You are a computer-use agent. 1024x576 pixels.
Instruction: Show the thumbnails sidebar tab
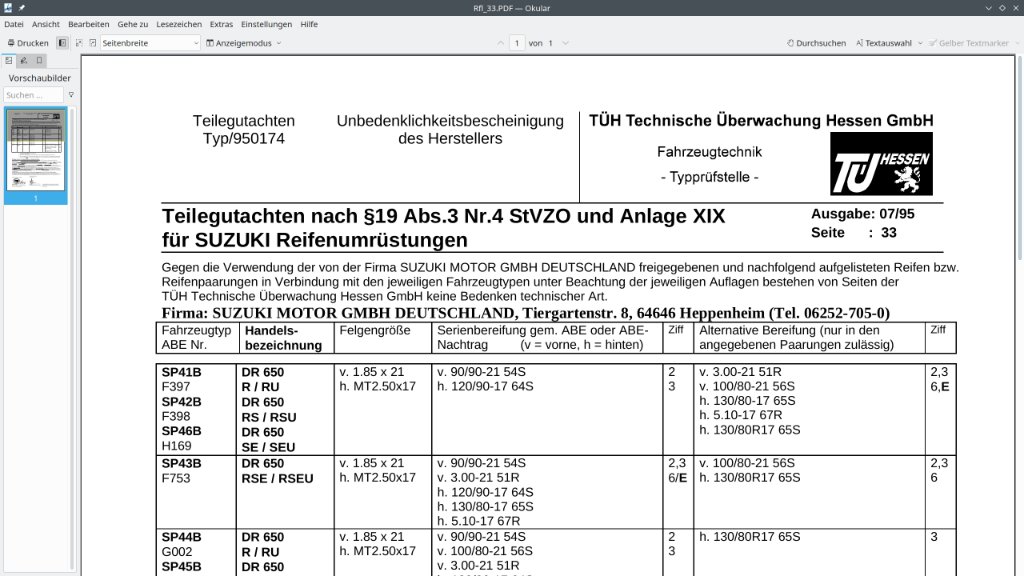tap(9, 60)
